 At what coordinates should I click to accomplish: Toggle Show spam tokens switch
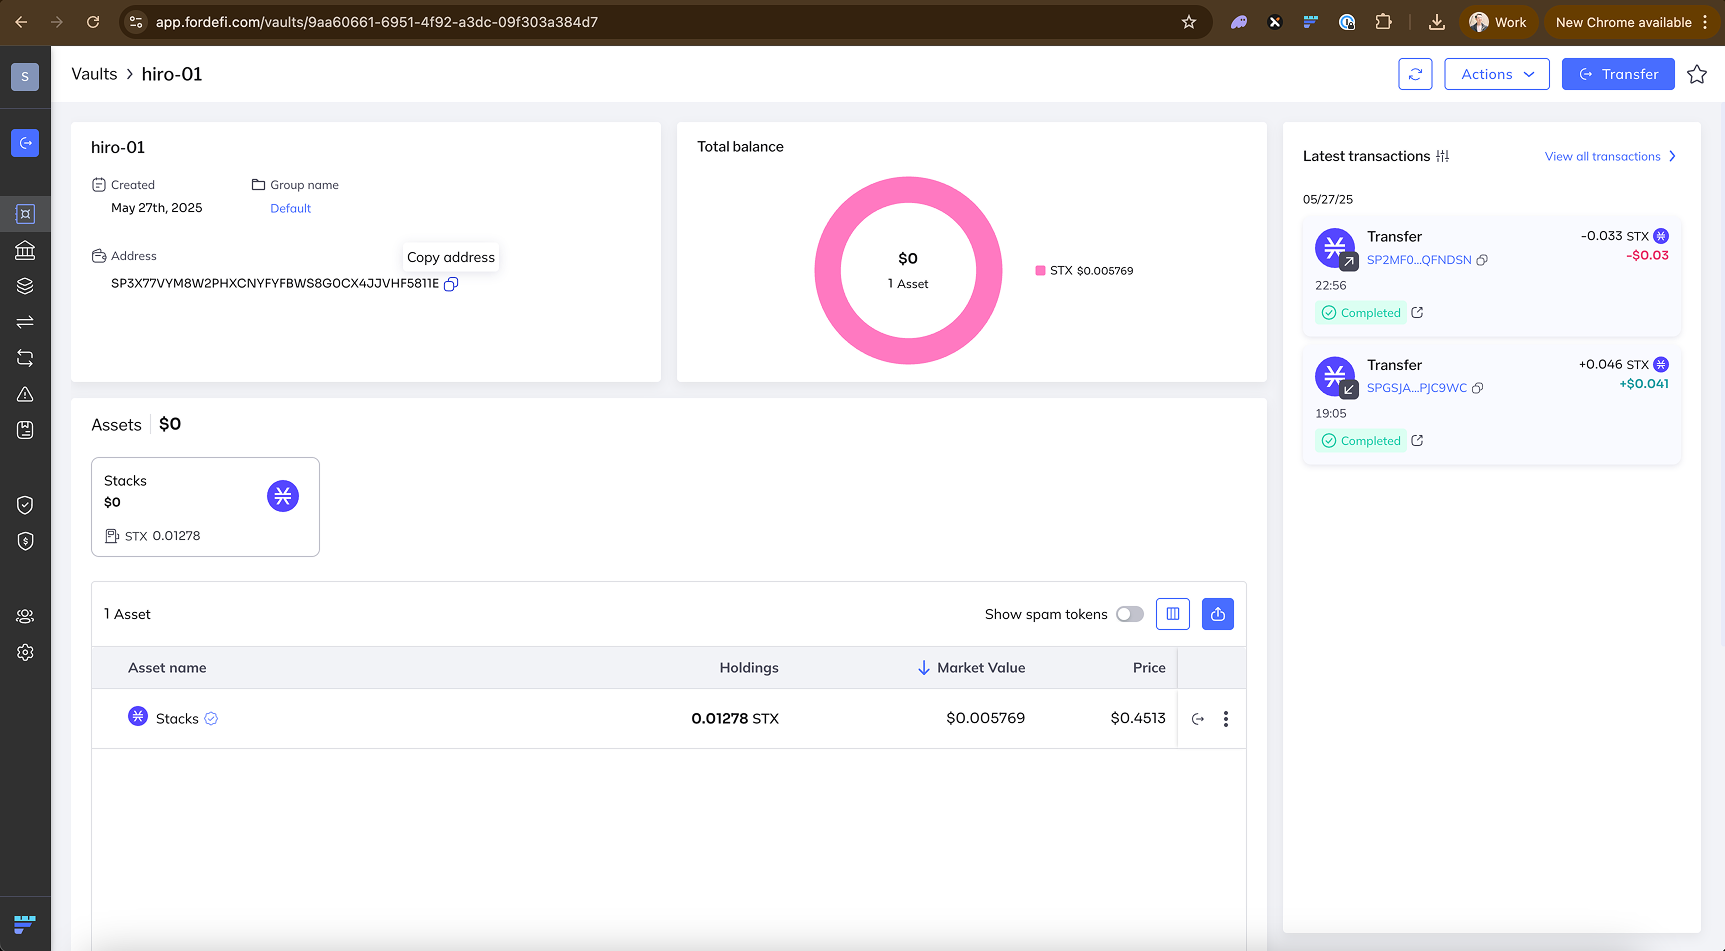pyautogui.click(x=1130, y=614)
